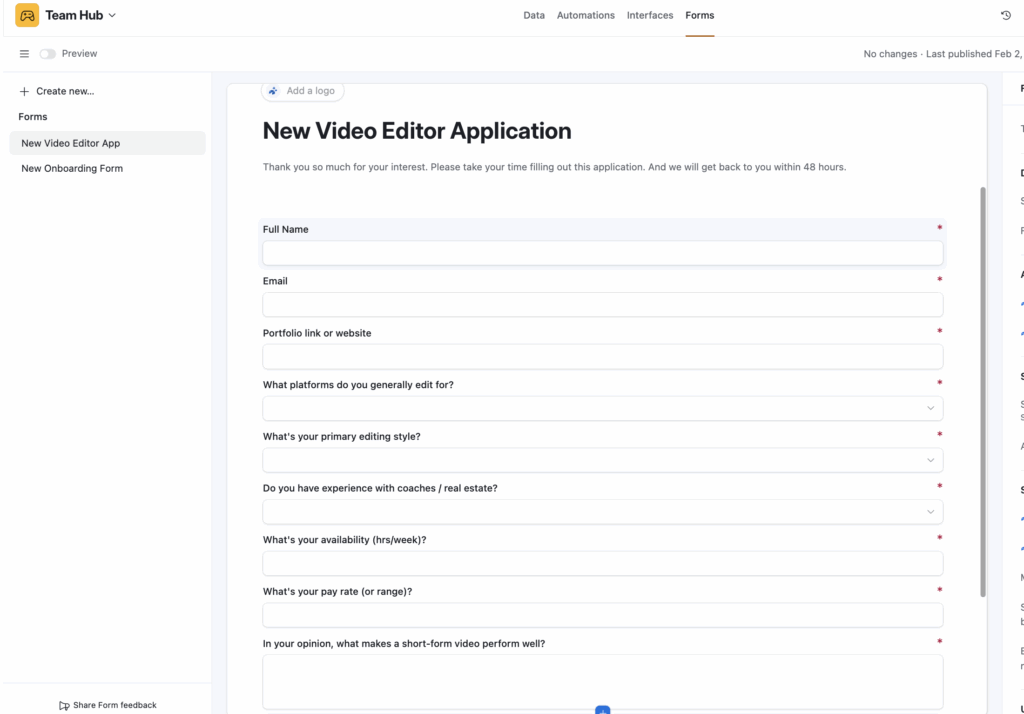Screen dimensions: 1024x714
Task: Click the Team Hub game controller icon
Action: click(27, 15)
